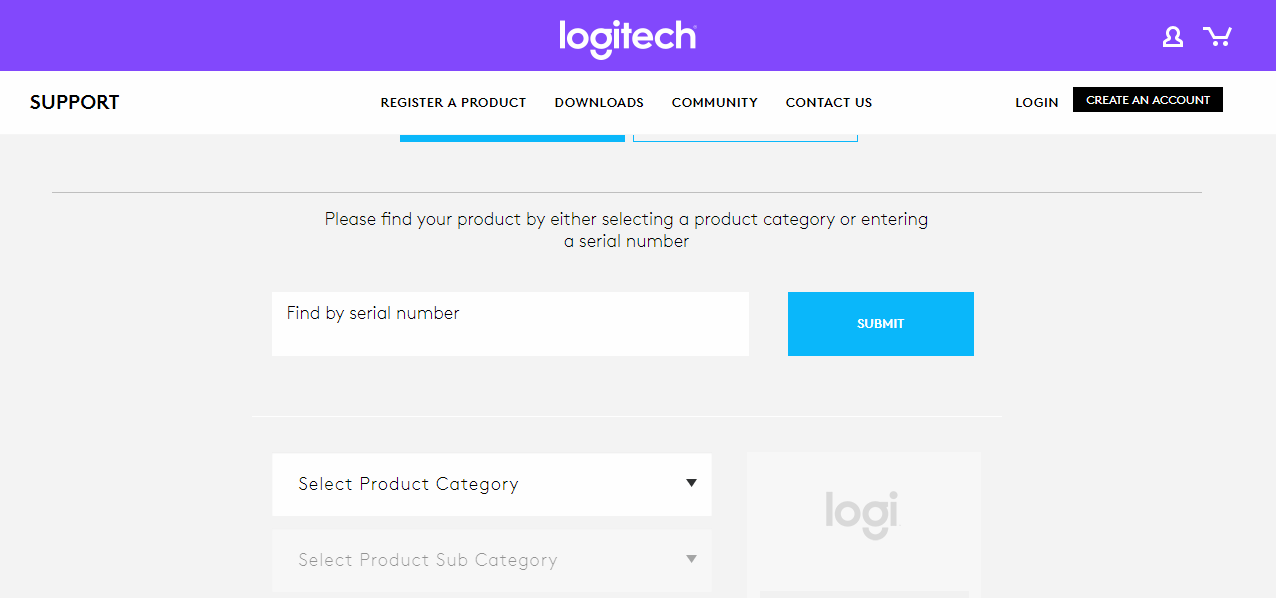Go to Register a Product
Viewport: 1276px width, 598px height.
(453, 103)
